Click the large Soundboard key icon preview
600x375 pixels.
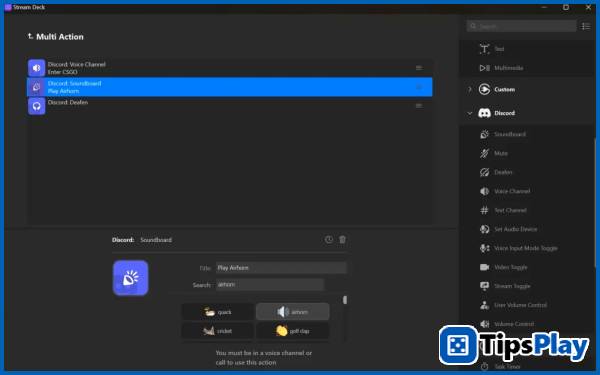130,278
